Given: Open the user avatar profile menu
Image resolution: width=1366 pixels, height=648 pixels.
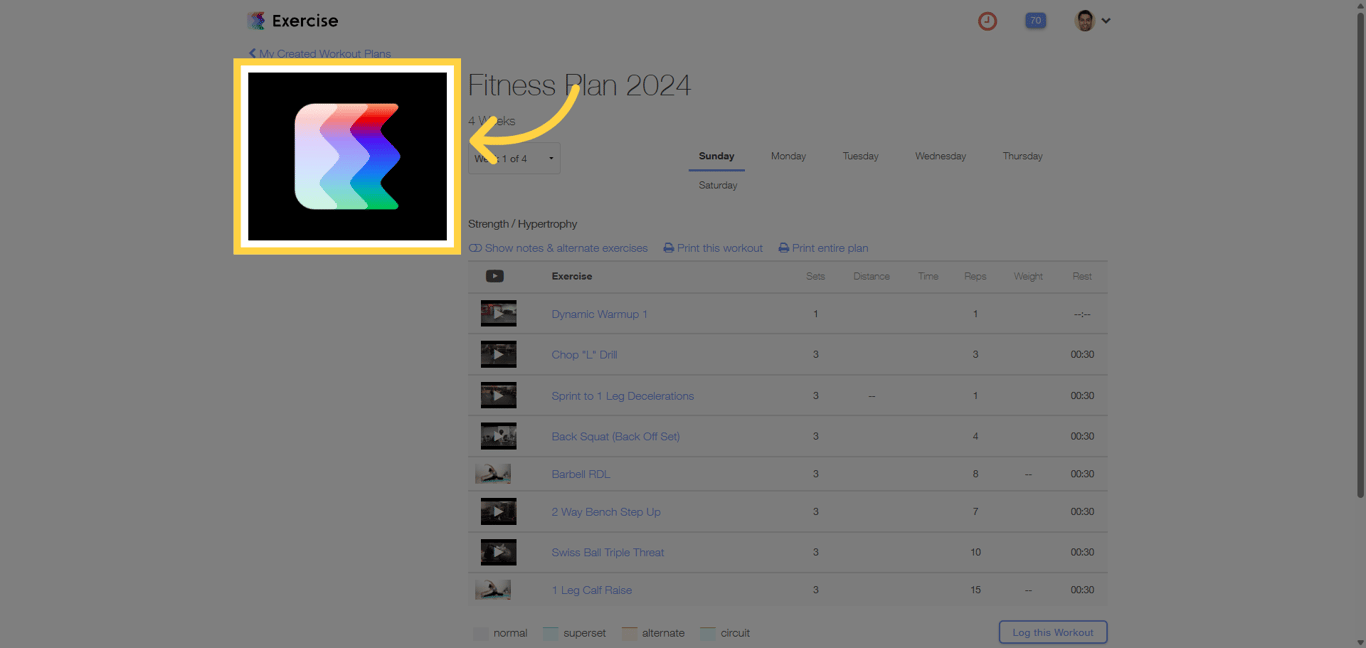Looking at the screenshot, I should 1092,20.
